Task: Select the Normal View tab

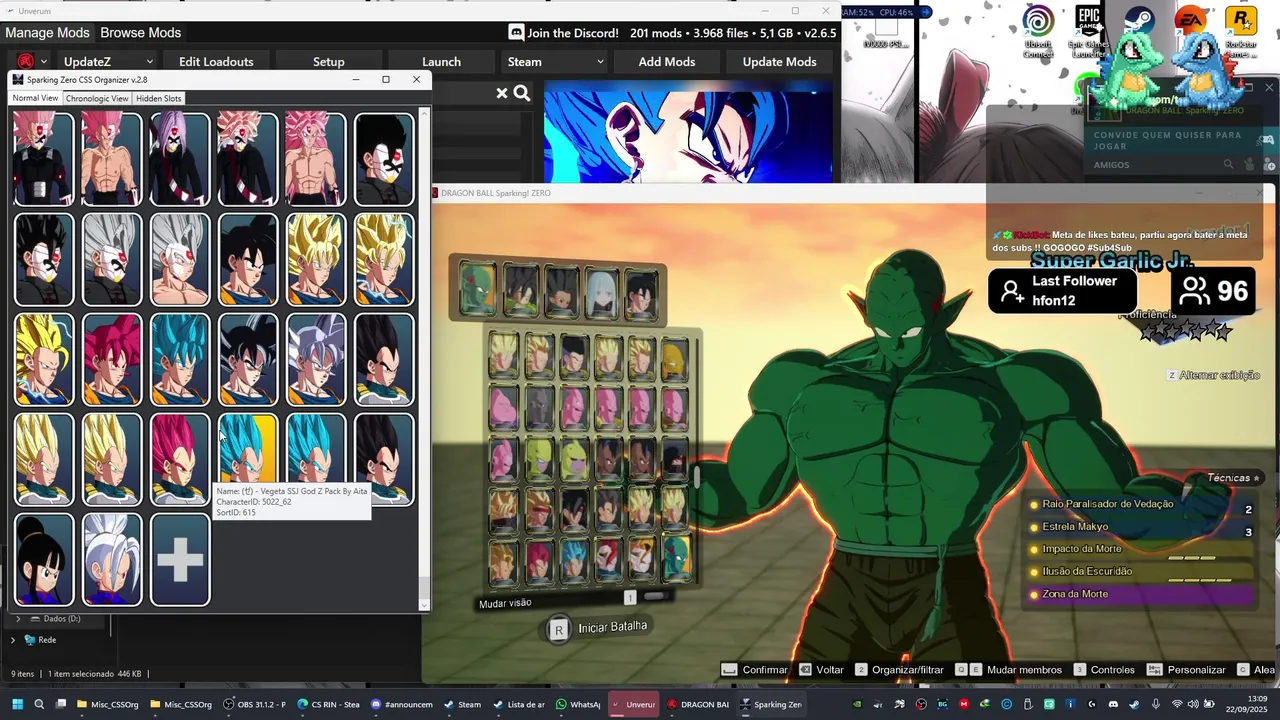Action: tap(35, 98)
